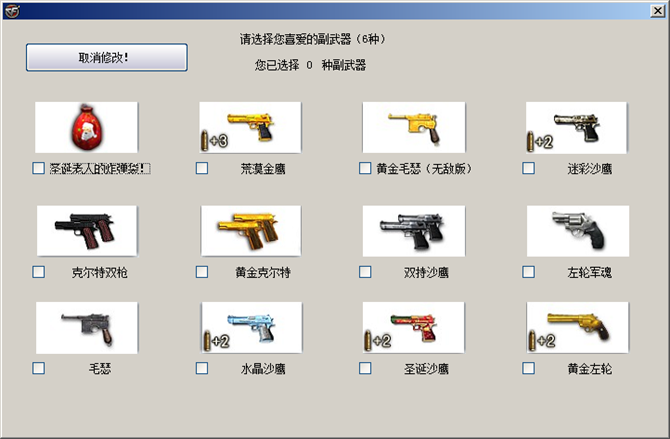The height and width of the screenshot is (439, 670).
Task: Enable the 荒漠金鹰 checkbox
Action: tap(202, 168)
